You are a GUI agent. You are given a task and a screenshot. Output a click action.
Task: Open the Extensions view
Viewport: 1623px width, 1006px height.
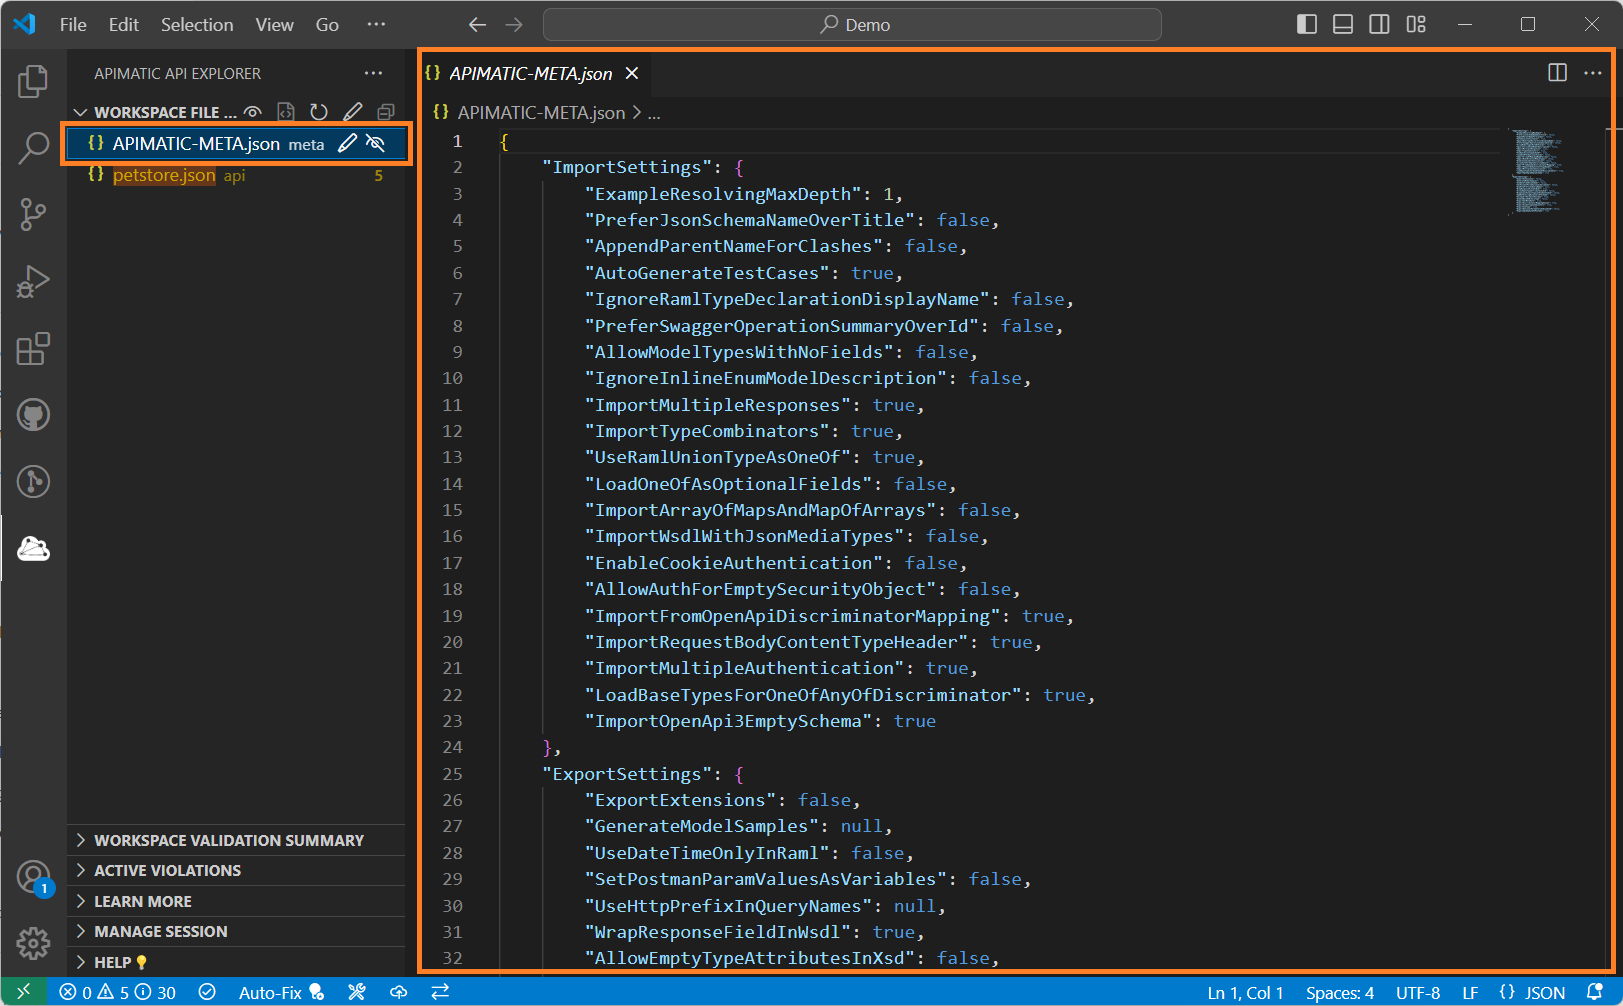coord(33,348)
